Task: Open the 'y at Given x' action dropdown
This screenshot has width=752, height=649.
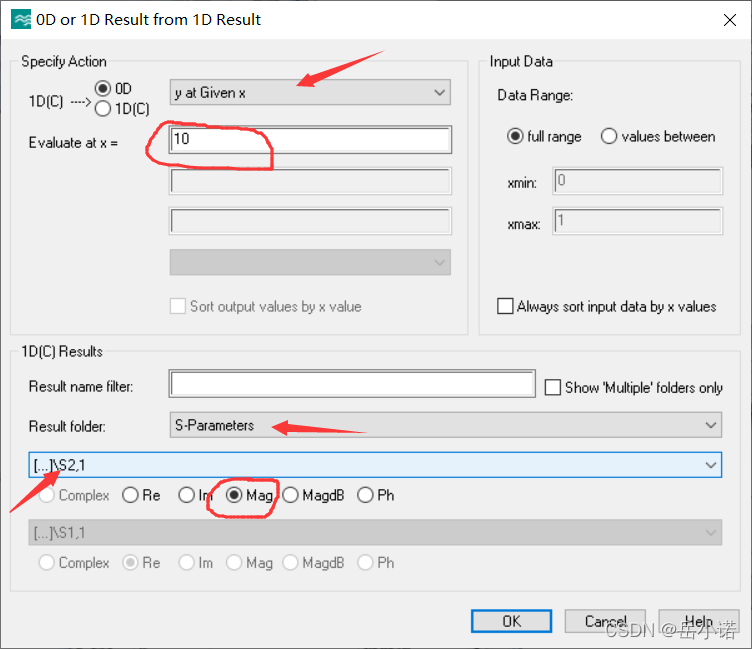Action: [310, 92]
